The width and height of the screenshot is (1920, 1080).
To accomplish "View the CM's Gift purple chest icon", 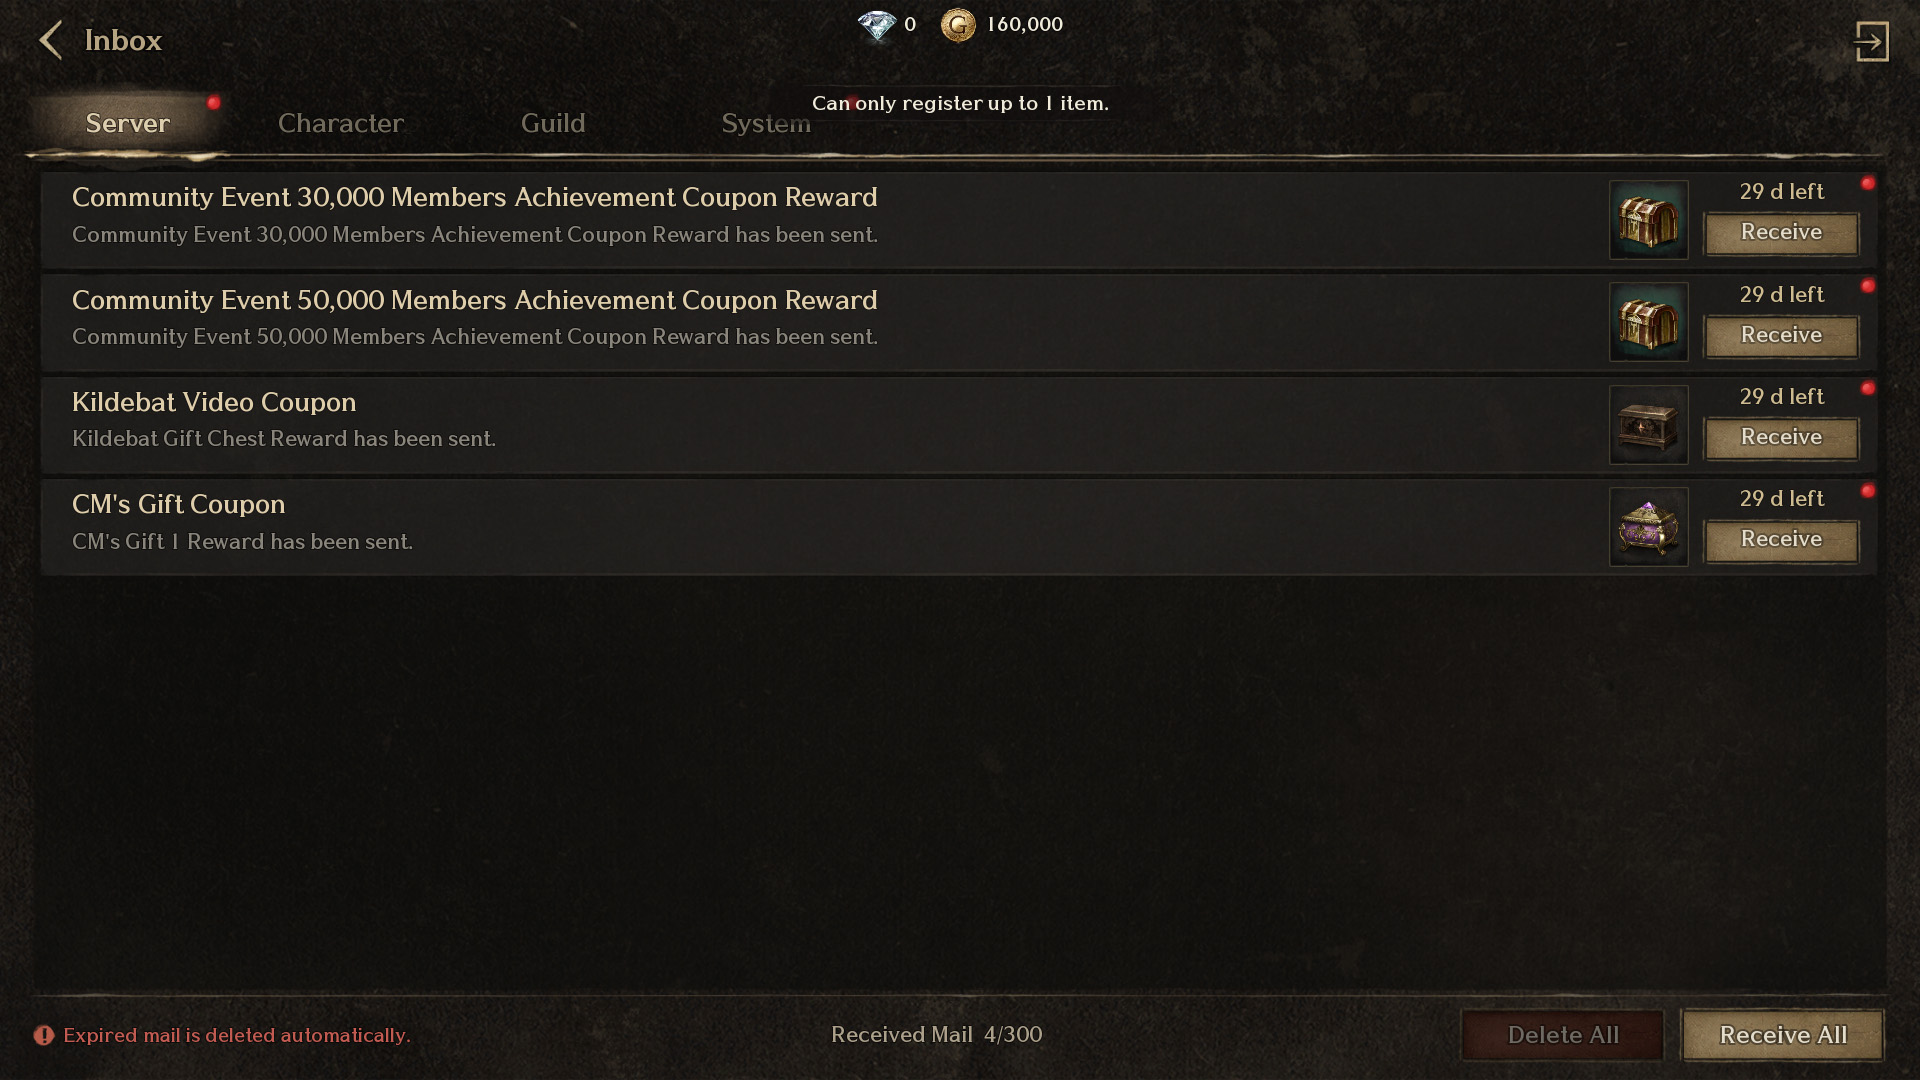I will (1648, 527).
